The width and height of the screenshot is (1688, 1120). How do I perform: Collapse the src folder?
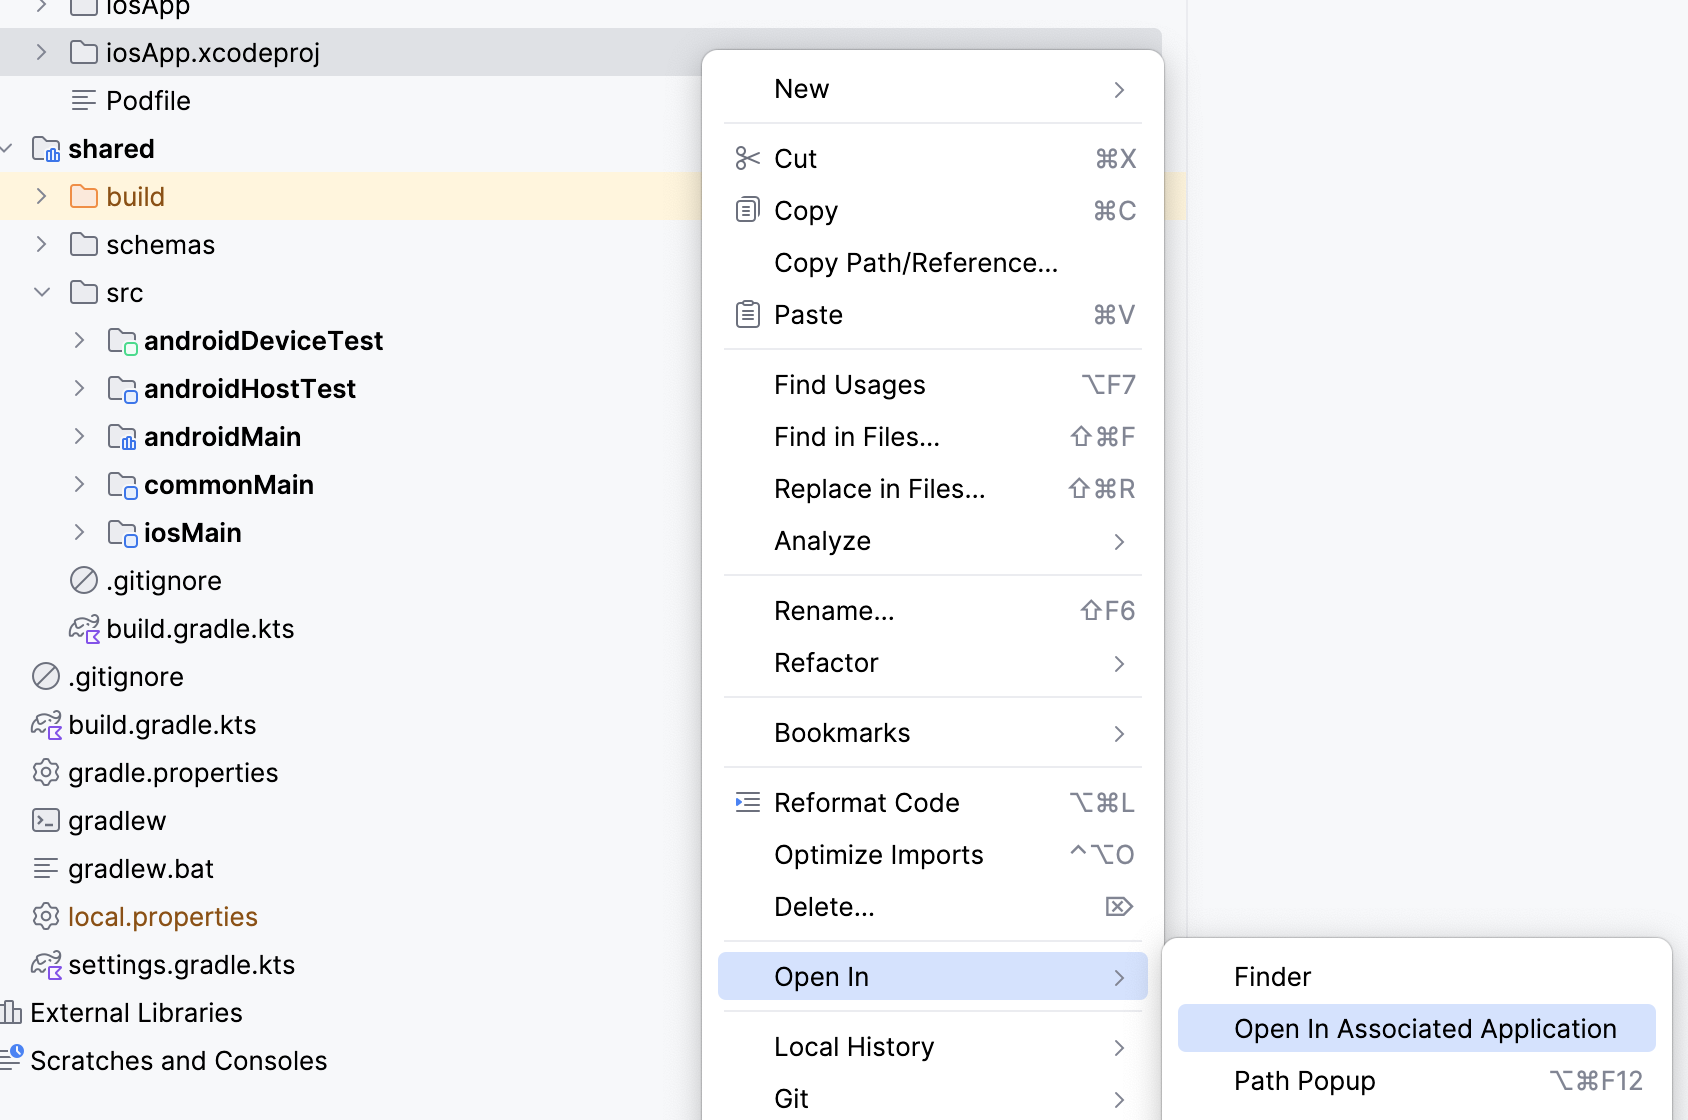[41, 293]
